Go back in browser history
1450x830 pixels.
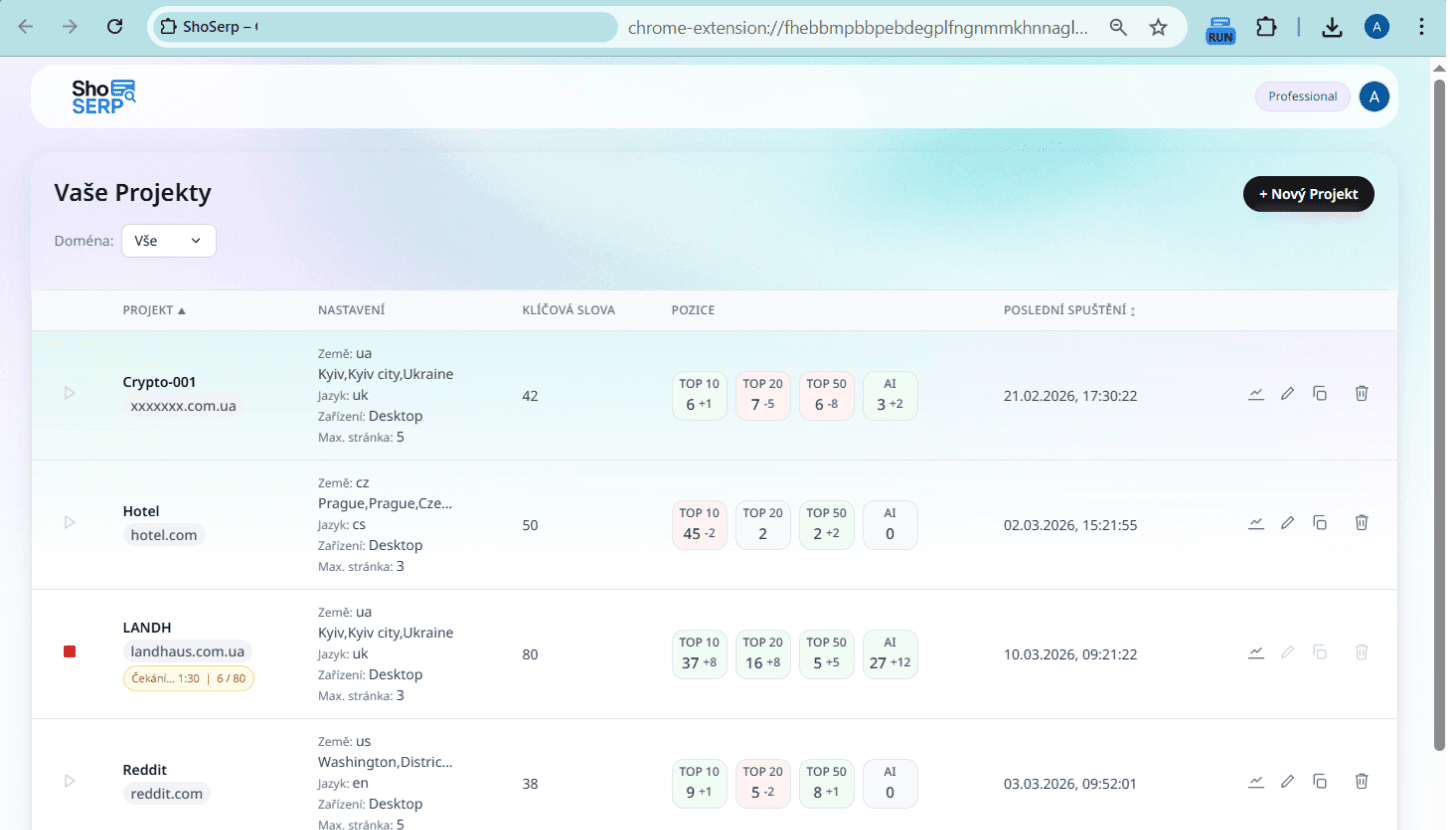click(x=26, y=27)
